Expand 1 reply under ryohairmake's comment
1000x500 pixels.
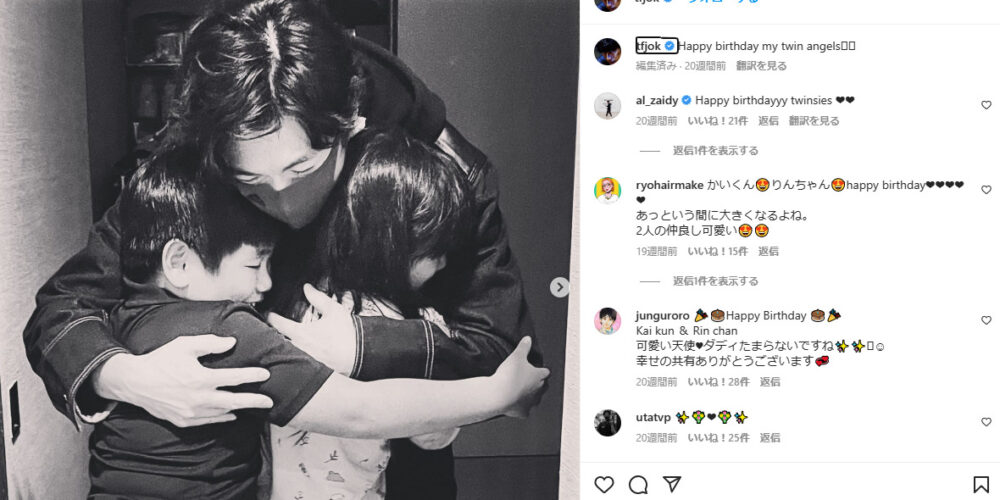pos(716,281)
